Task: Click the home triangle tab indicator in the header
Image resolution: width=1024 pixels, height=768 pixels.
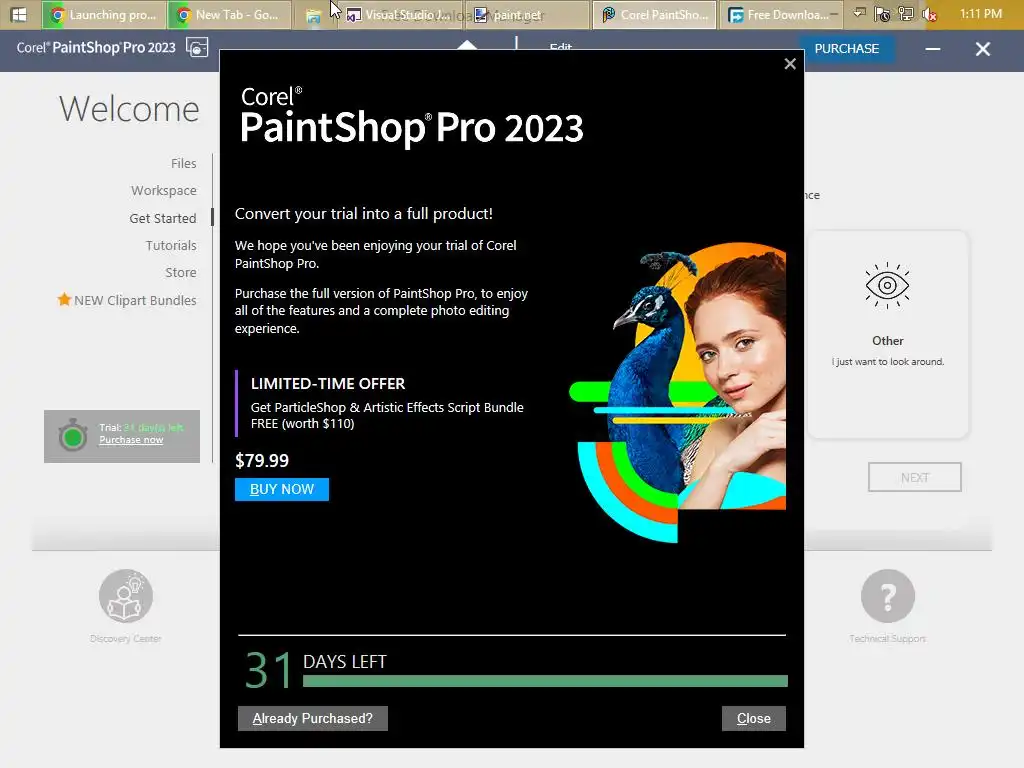Action: 467,45
